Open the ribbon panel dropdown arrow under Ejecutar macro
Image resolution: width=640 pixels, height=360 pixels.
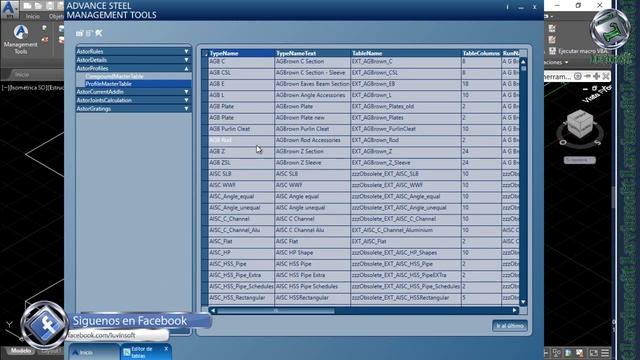point(566,62)
